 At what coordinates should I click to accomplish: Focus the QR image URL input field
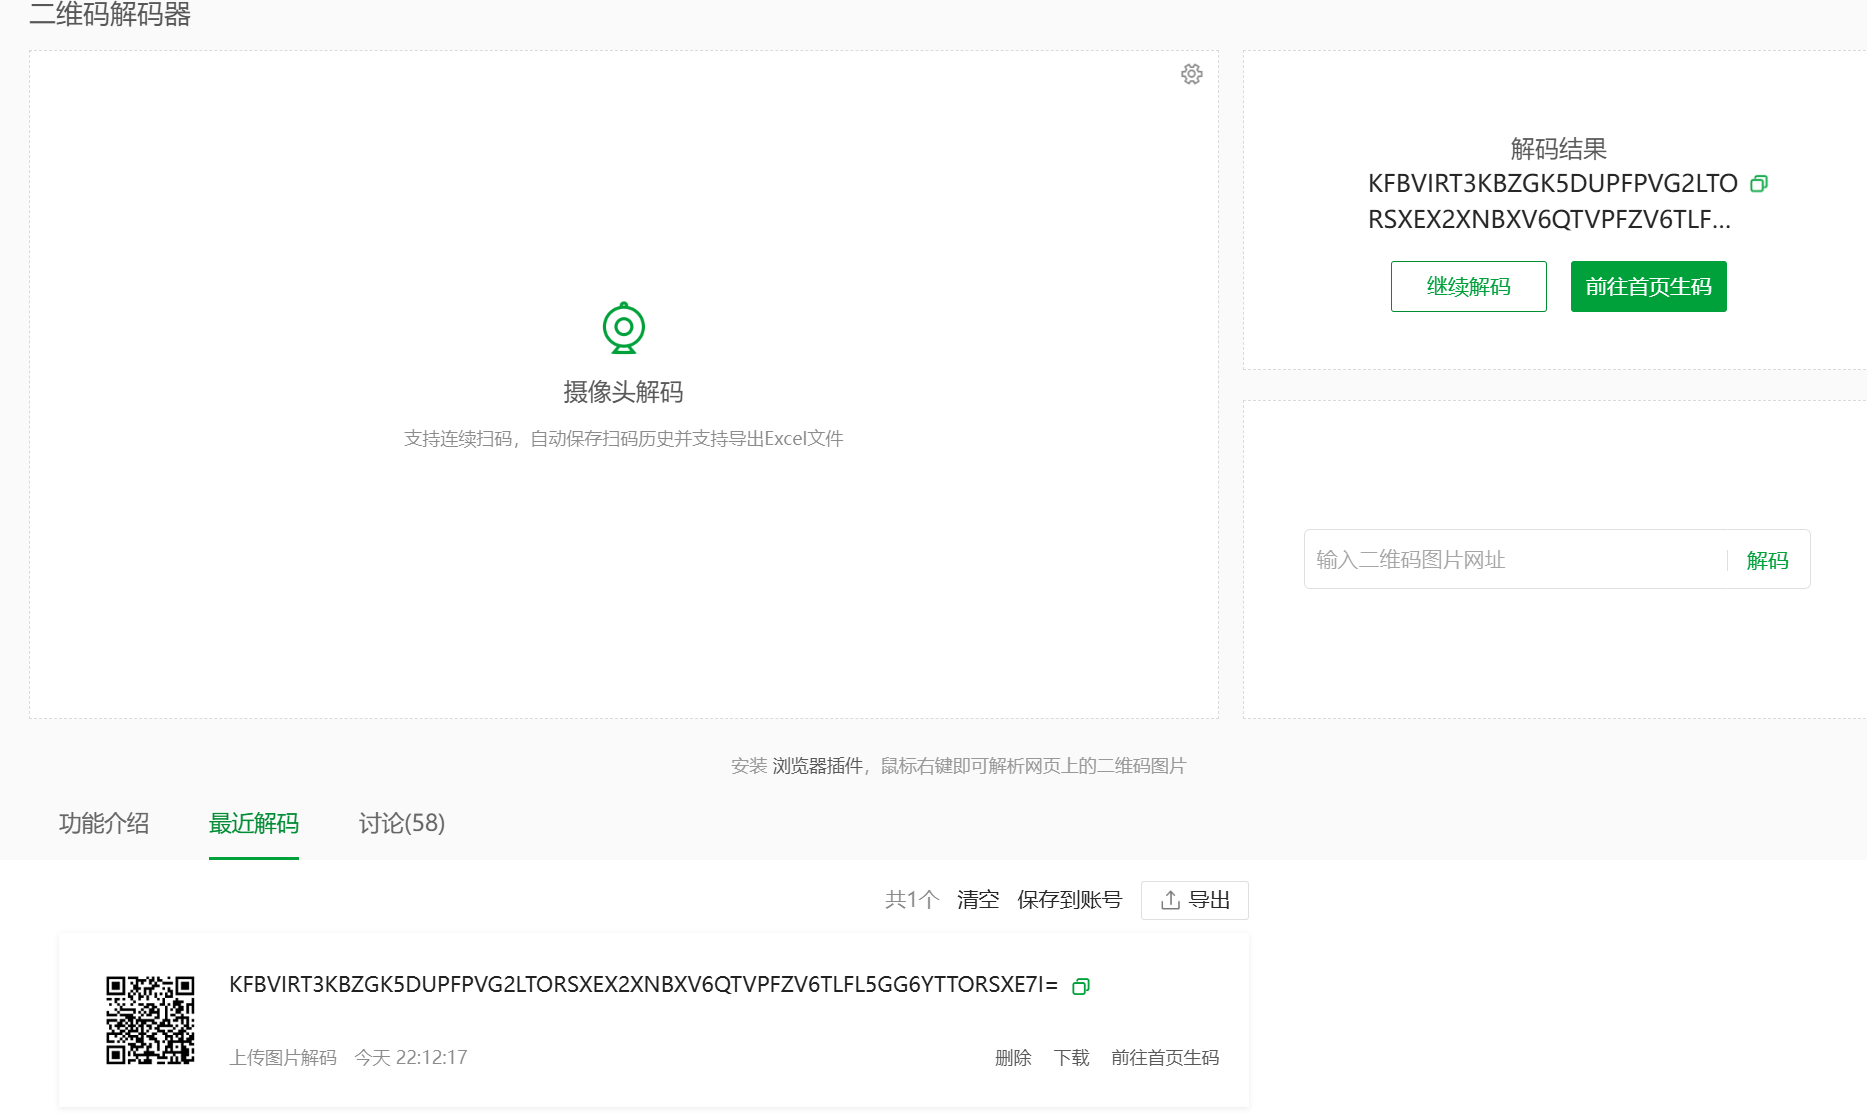(x=1516, y=559)
